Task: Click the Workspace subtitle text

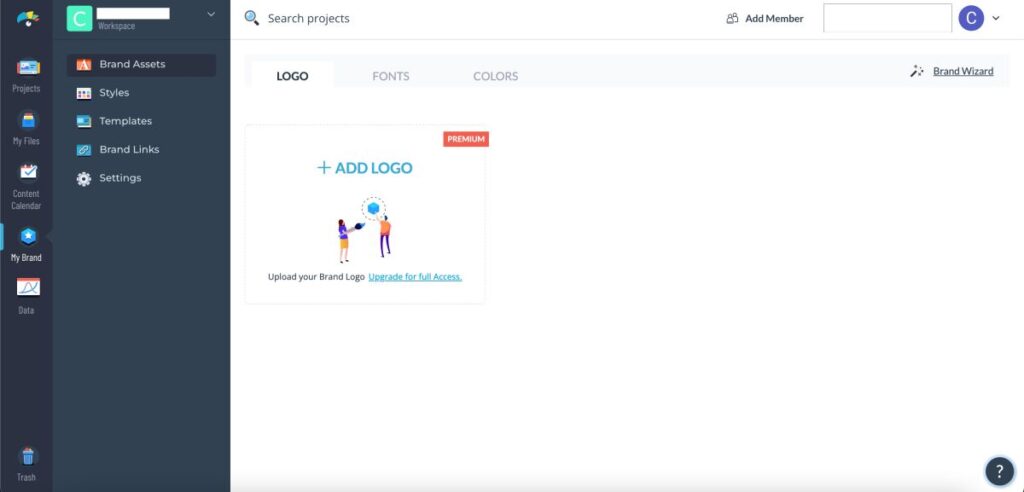Action: point(116,26)
